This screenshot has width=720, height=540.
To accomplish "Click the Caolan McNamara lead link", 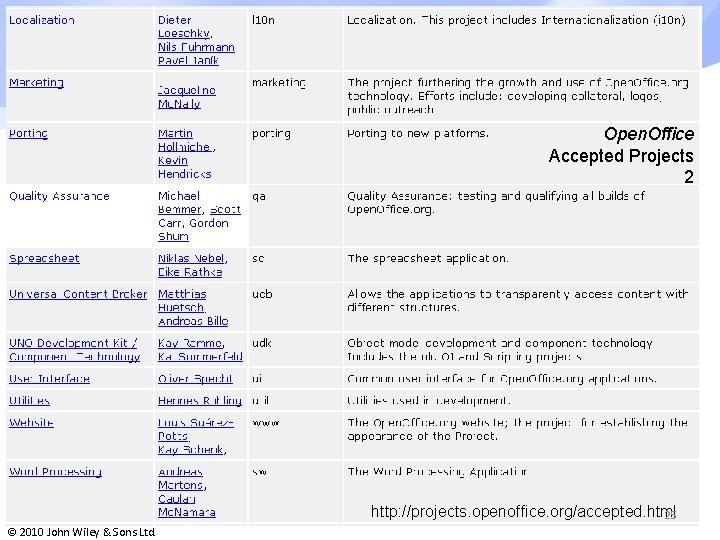I will [186, 506].
